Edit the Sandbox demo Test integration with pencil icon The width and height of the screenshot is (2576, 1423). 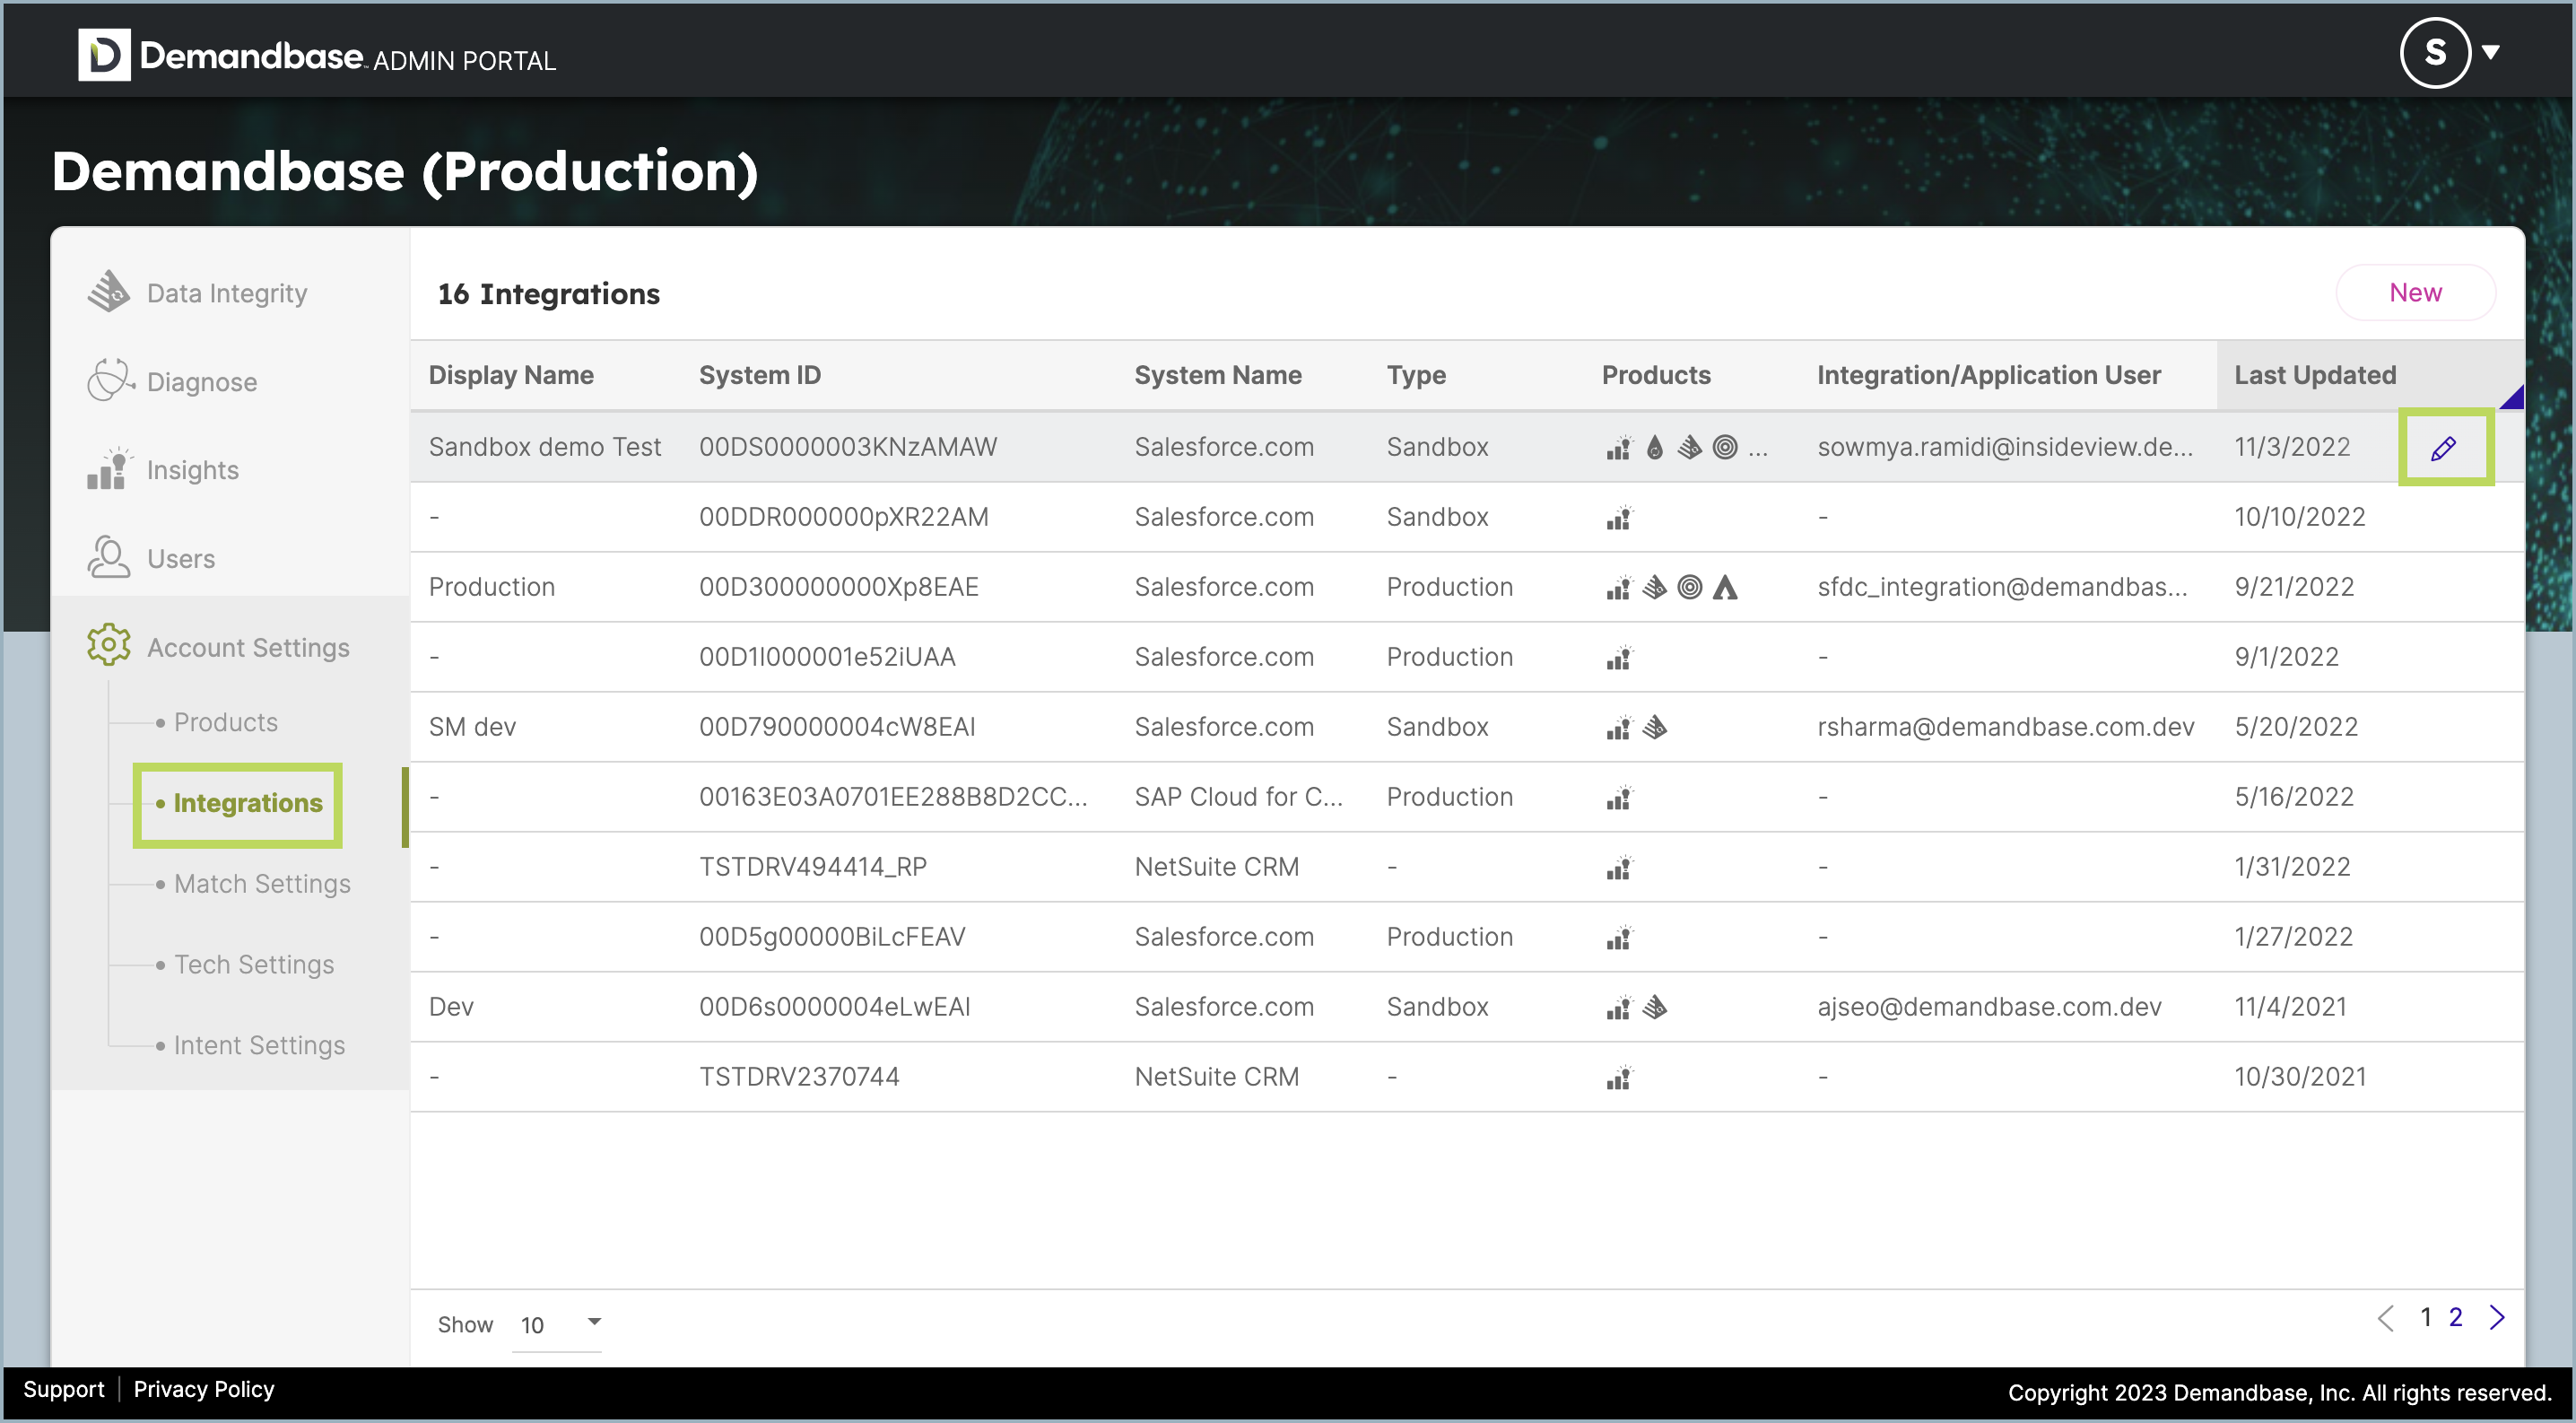coord(2444,447)
